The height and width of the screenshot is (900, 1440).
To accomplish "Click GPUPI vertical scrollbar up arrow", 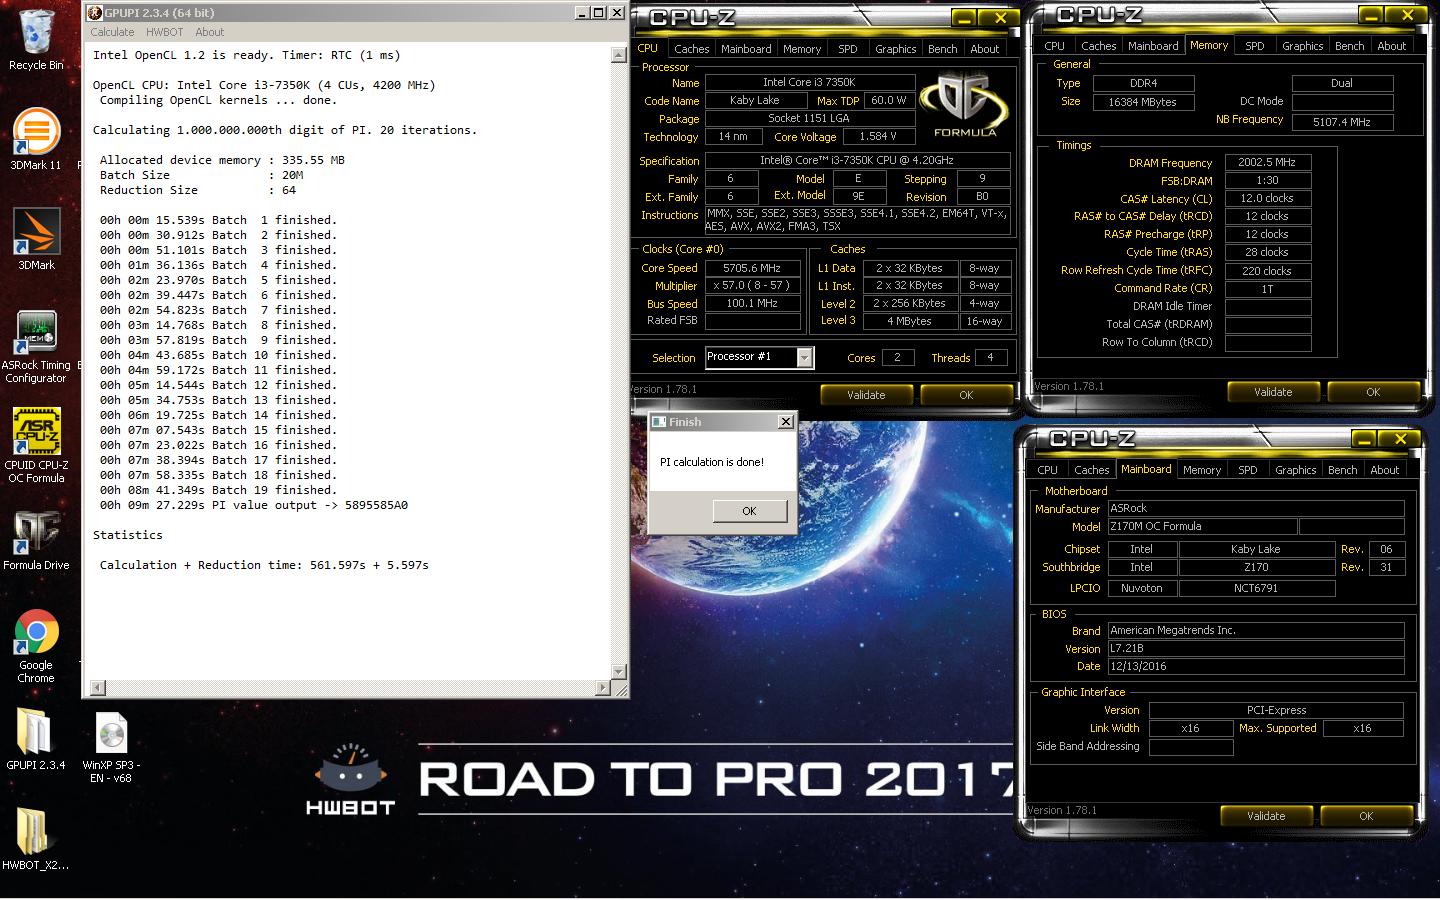I will pos(618,55).
